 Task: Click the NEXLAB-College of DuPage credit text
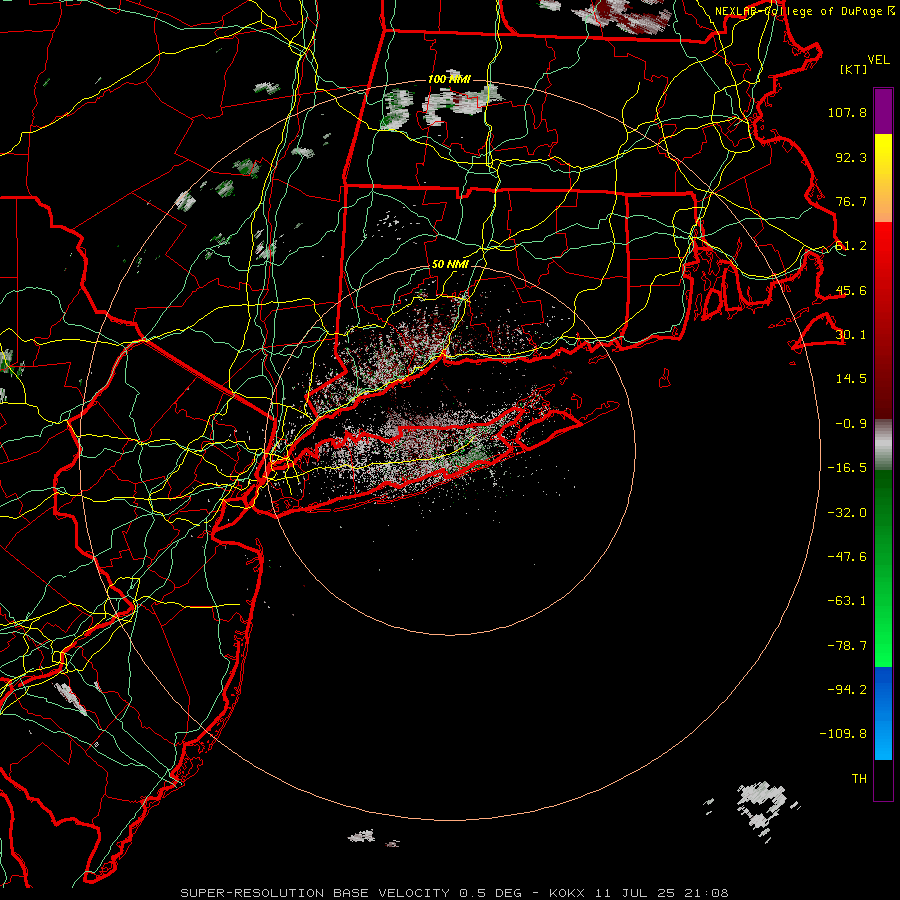point(799,11)
